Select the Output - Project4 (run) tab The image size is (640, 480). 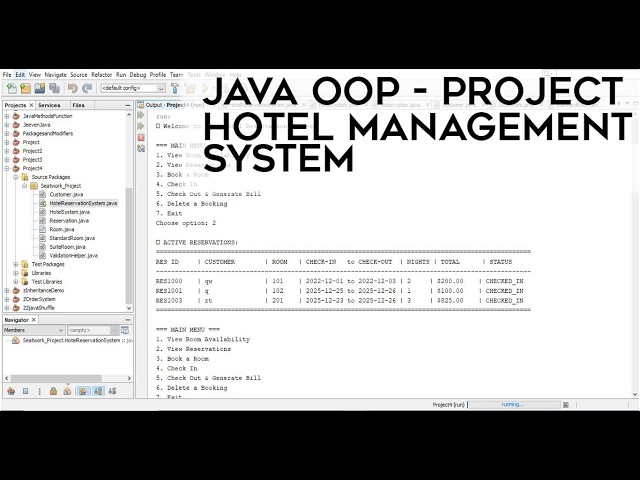pyautogui.click(x=175, y=105)
